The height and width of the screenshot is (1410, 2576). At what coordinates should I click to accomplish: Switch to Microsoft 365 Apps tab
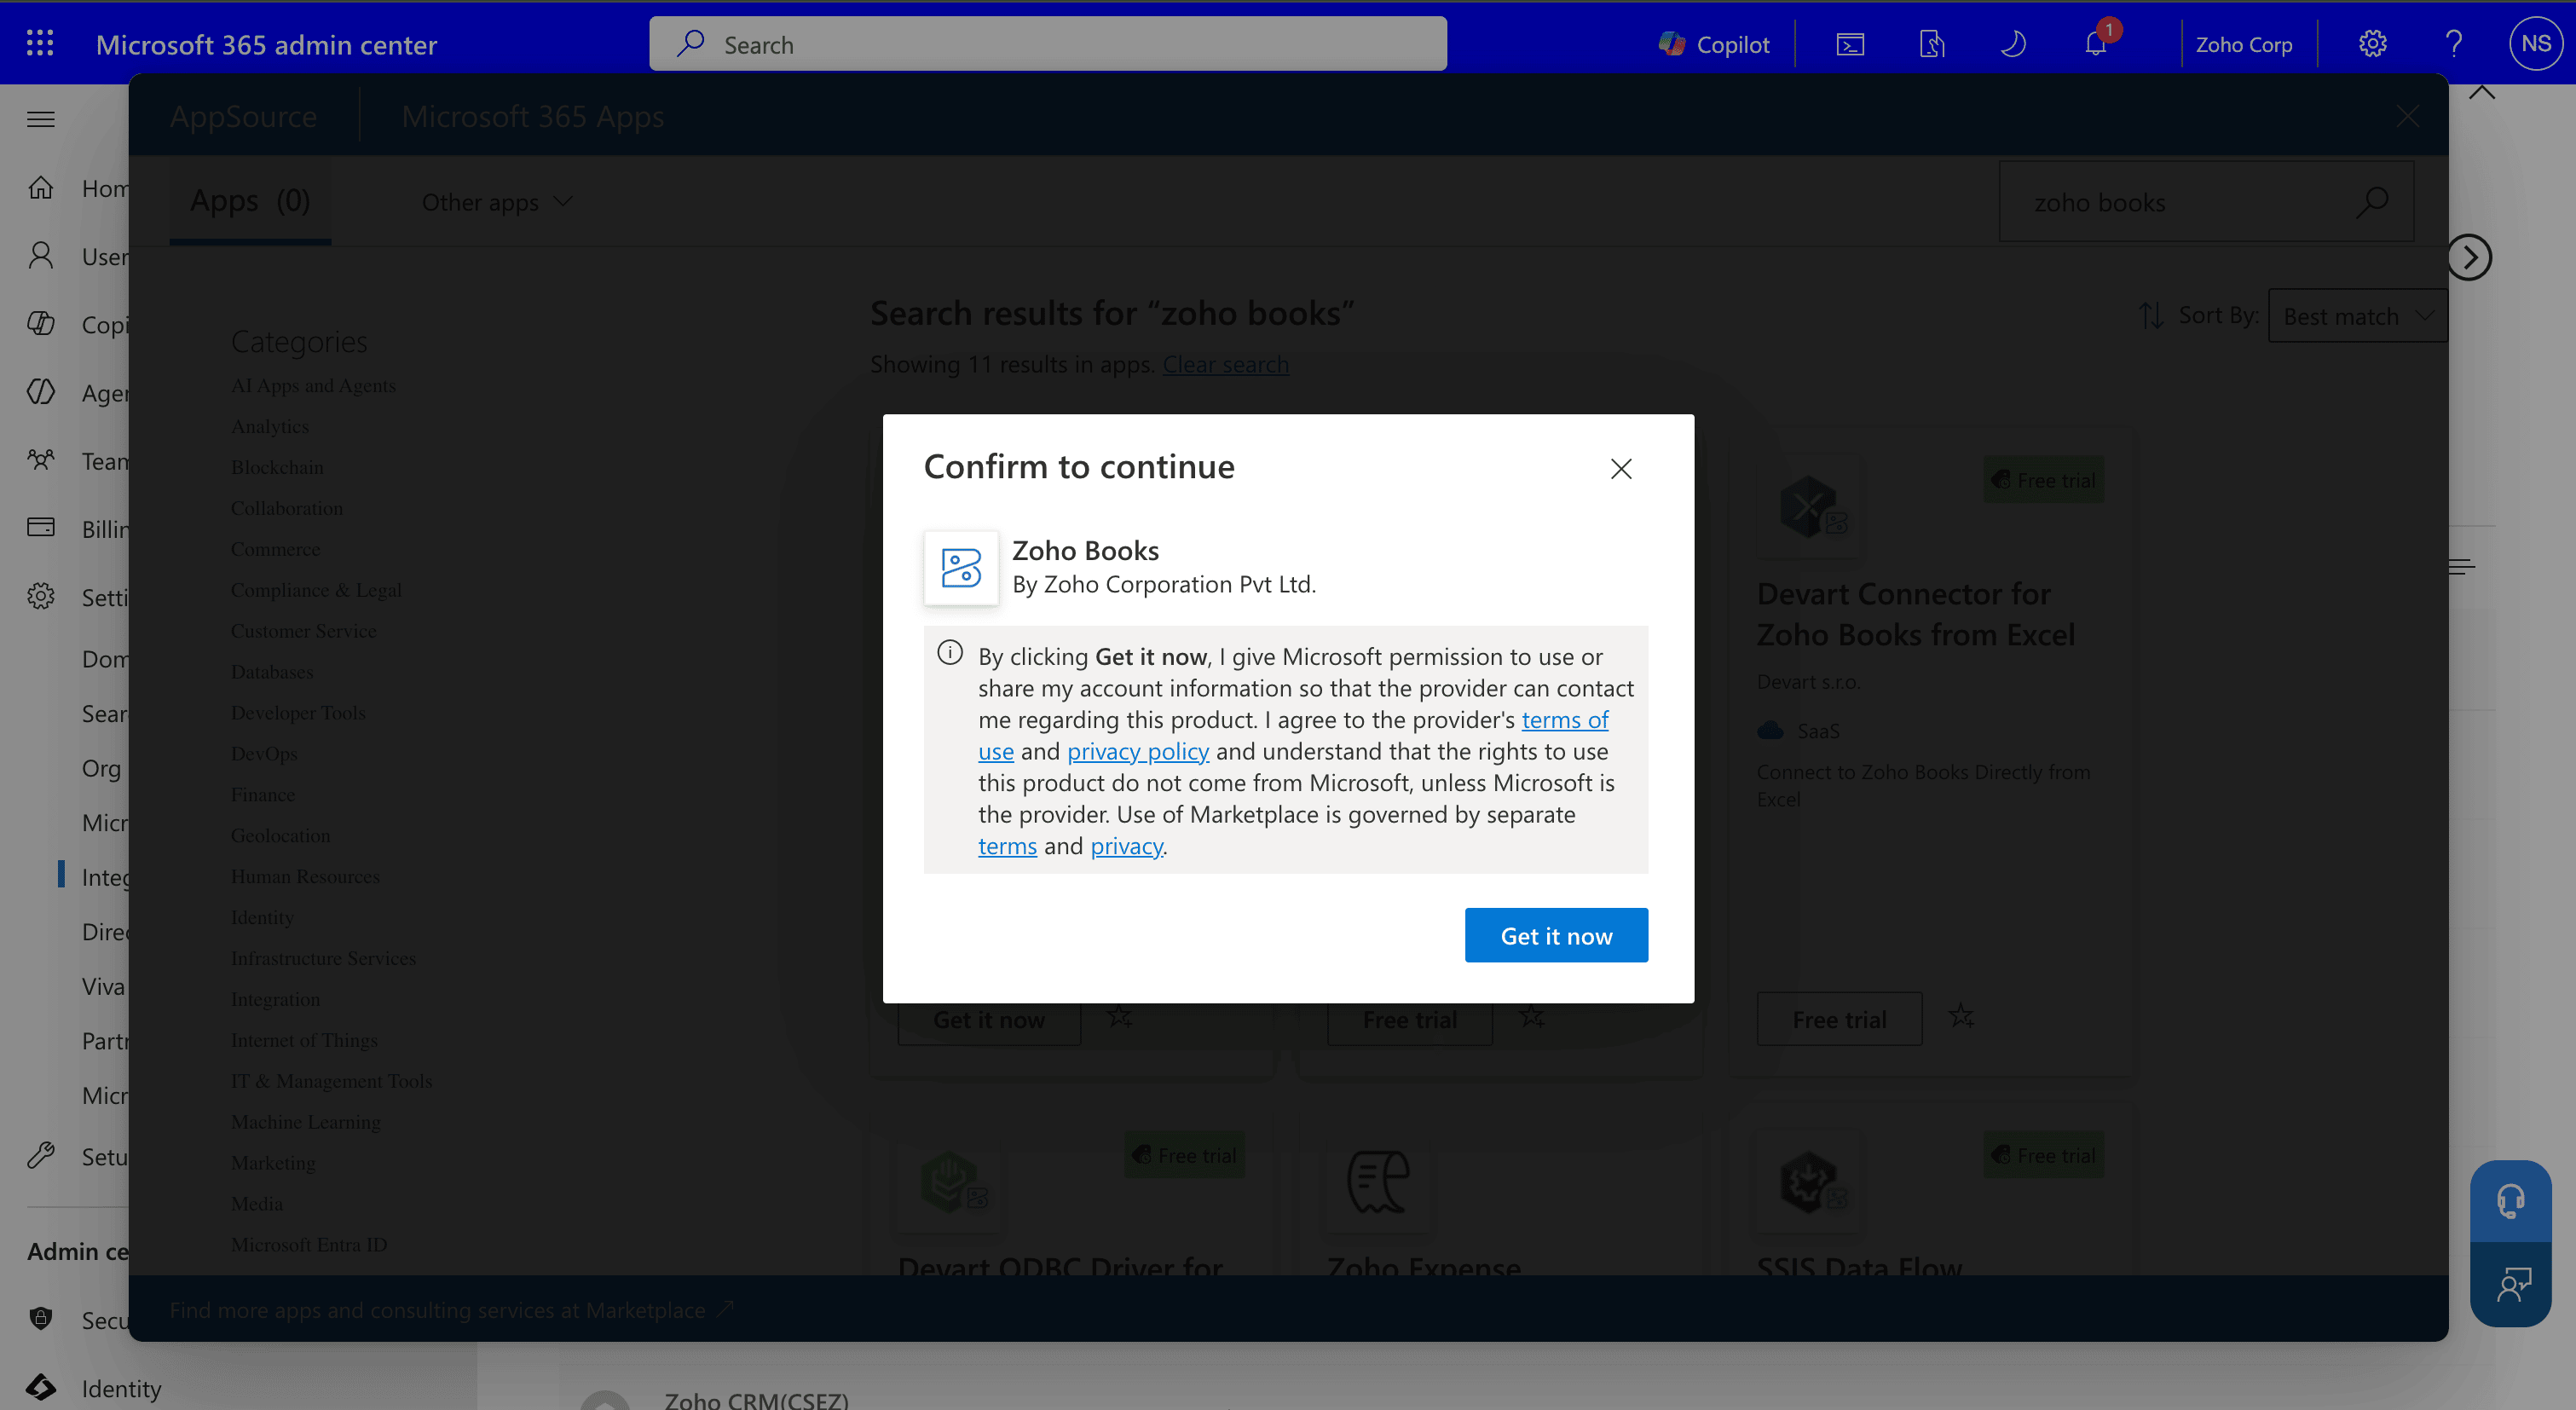click(x=533, y=117)
